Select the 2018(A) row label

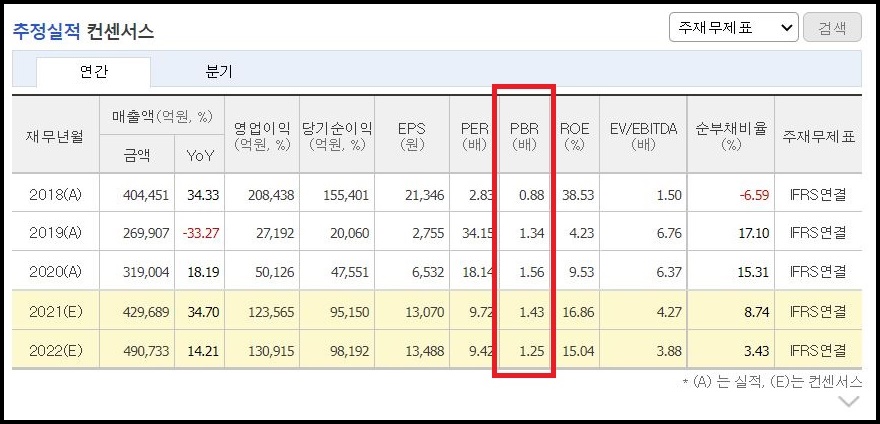55,195
